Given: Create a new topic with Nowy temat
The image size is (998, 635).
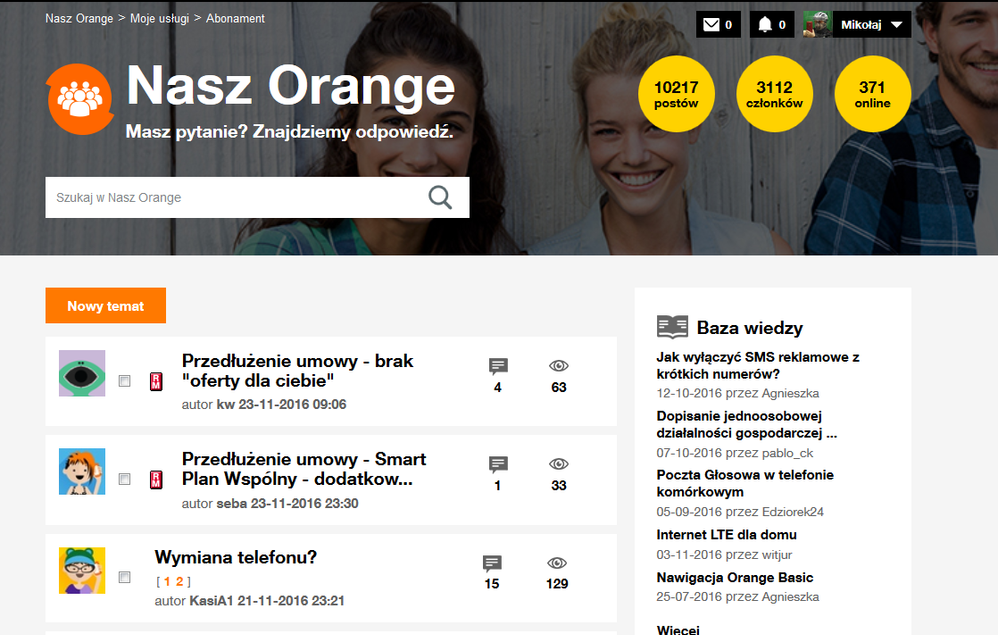Looking at the screenshot, I should (x=106, y=305).
